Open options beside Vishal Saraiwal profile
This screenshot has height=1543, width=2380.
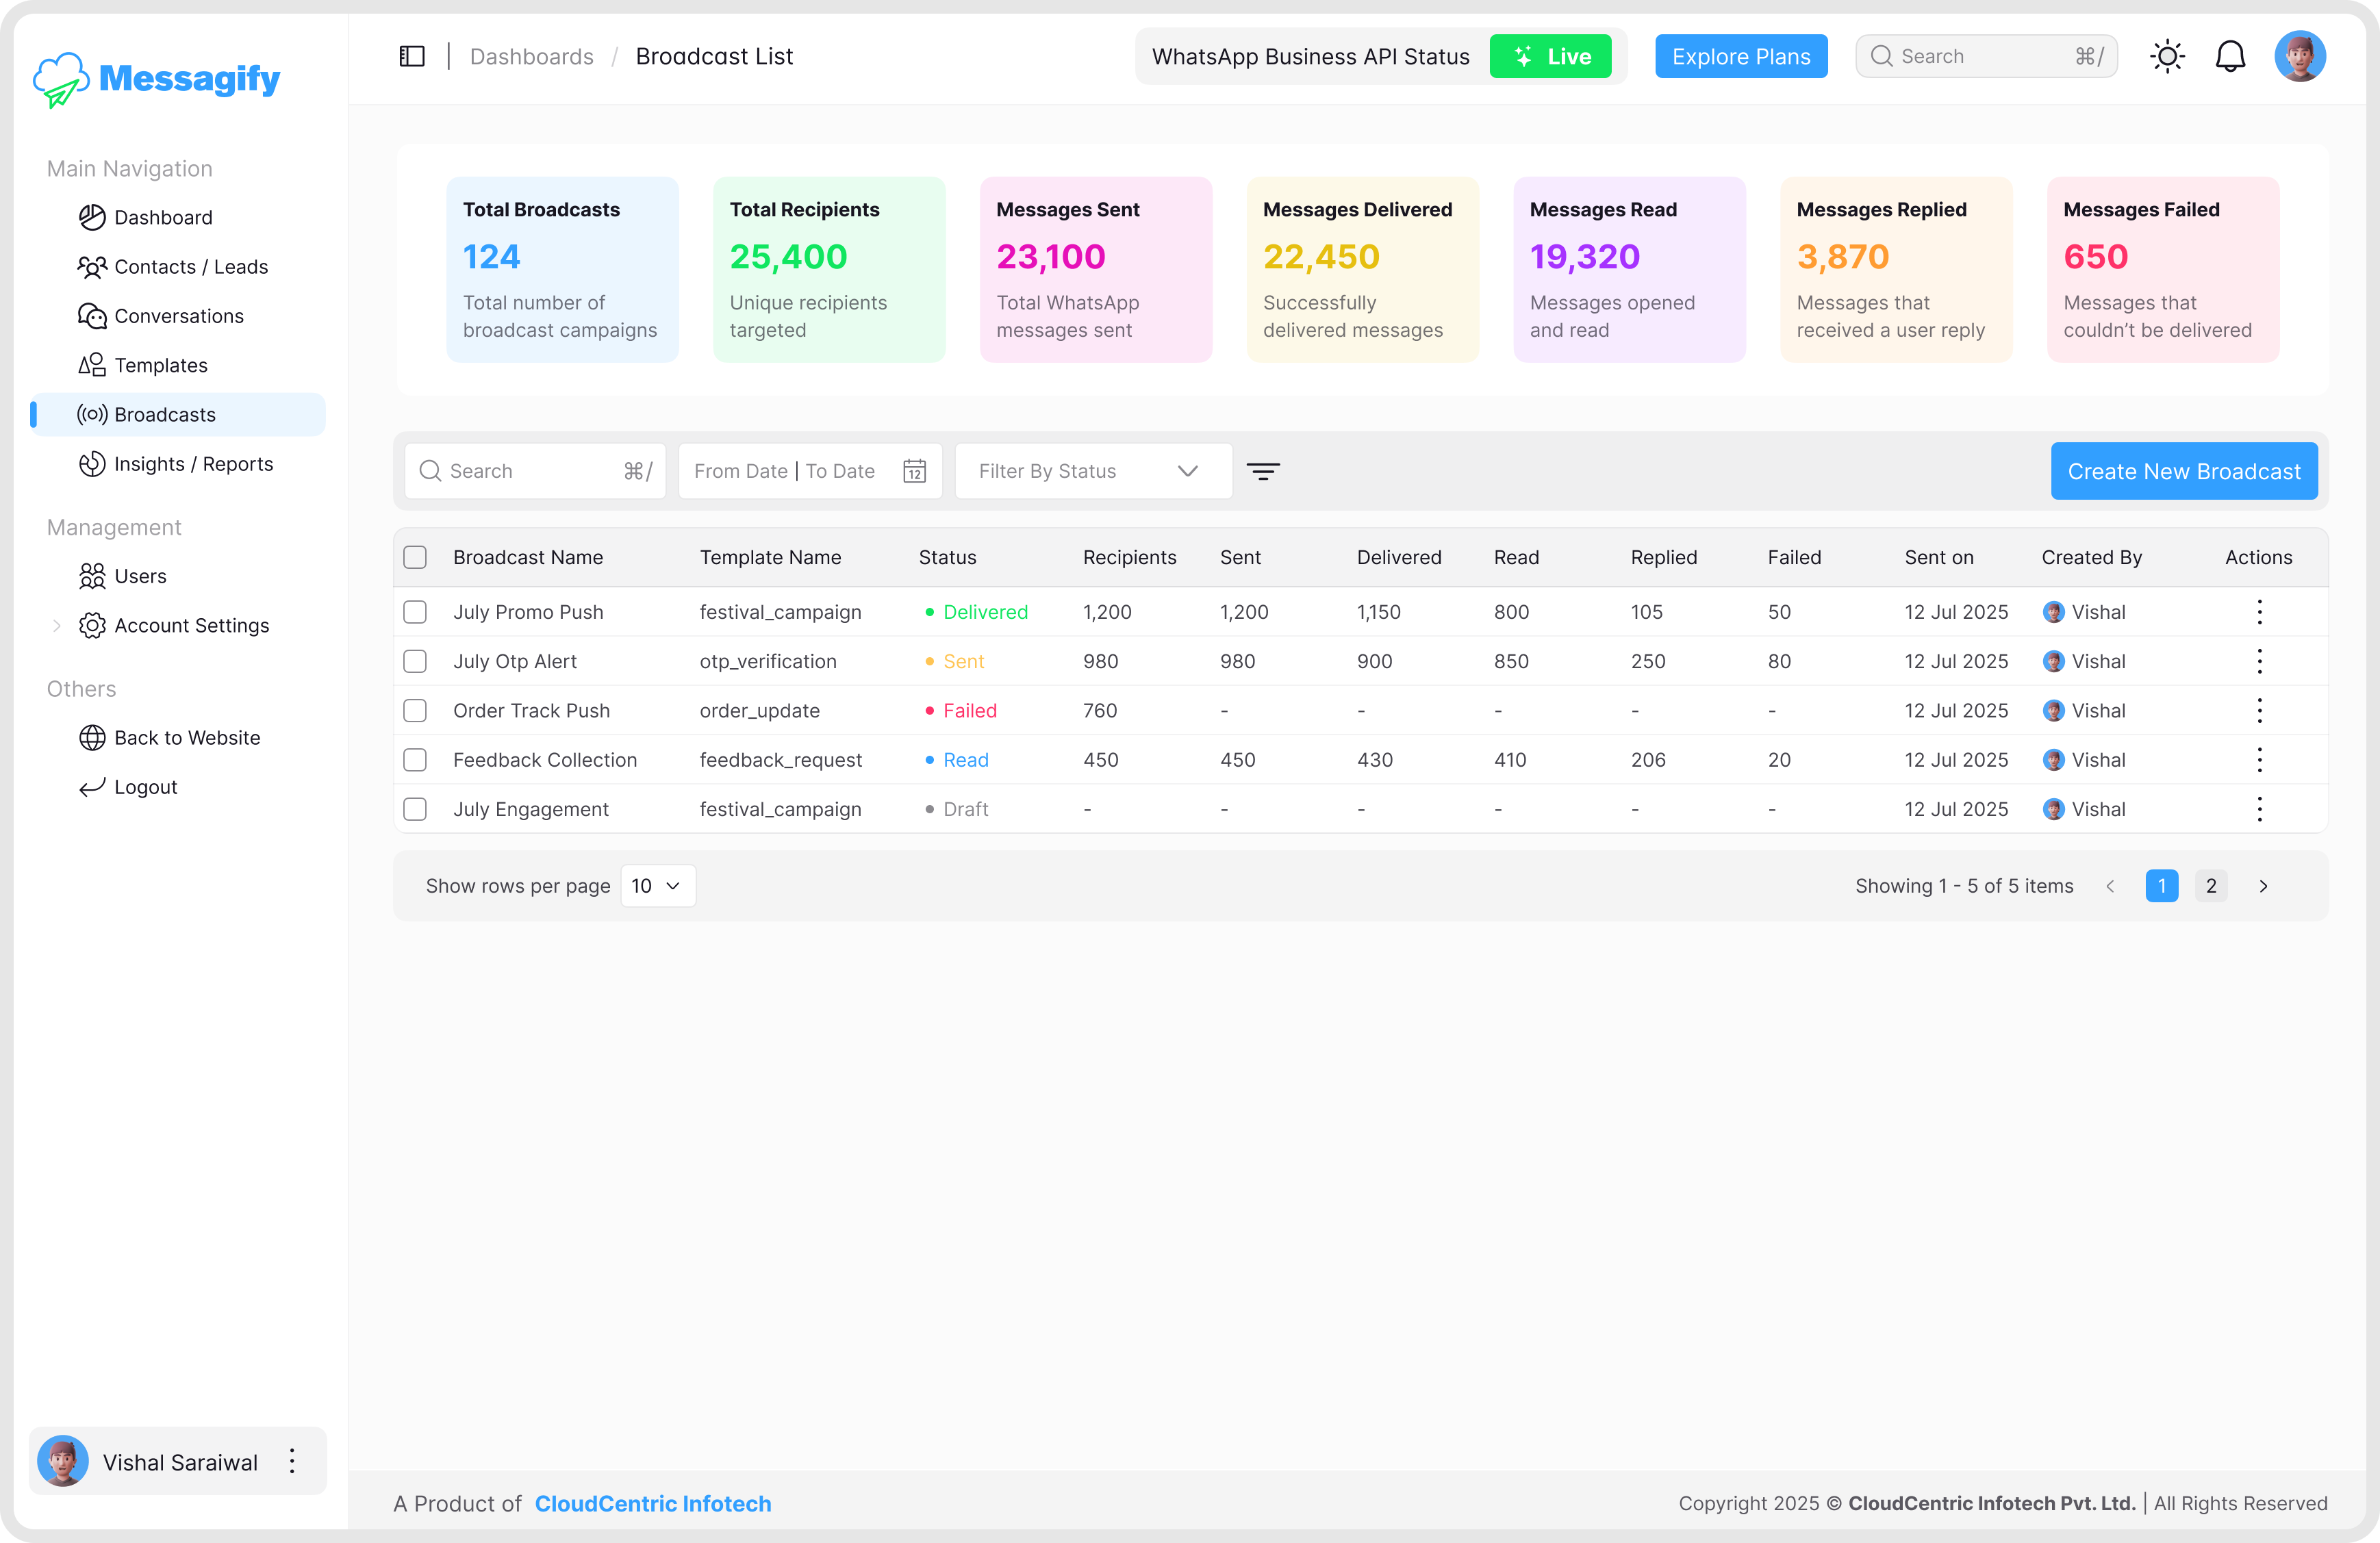[292, 1461]
